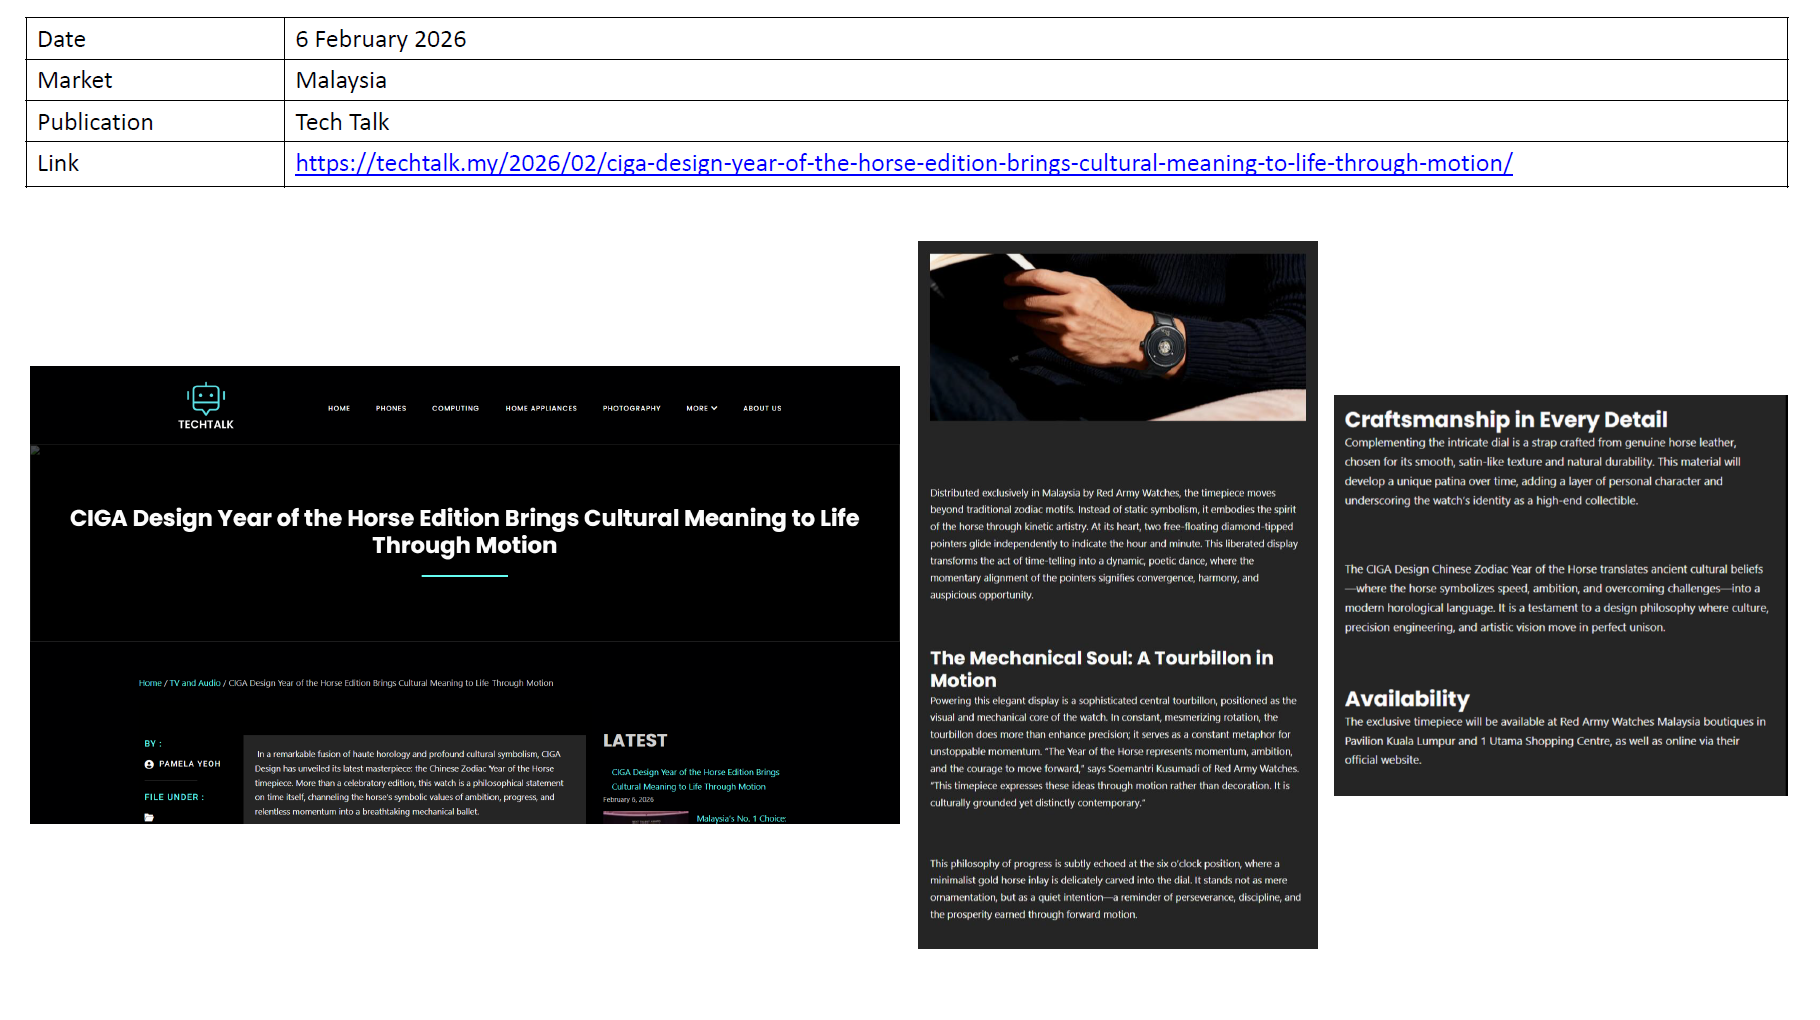Image resolution: width=1820 pixels, height=1020 pixels.
Task: Click the FILE UNDER label
Action: tap(174, 797)
